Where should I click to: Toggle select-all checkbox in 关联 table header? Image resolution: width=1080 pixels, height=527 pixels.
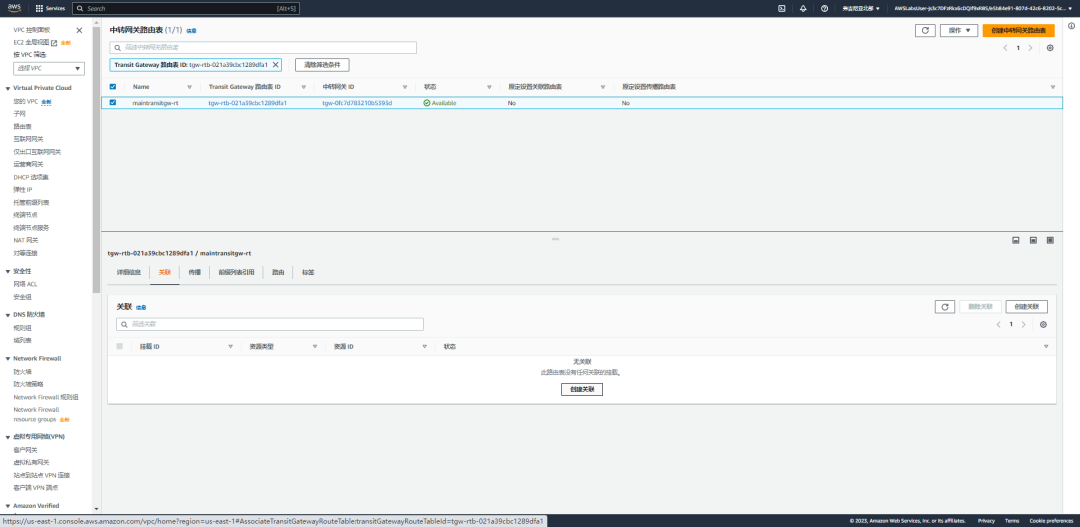120,347
